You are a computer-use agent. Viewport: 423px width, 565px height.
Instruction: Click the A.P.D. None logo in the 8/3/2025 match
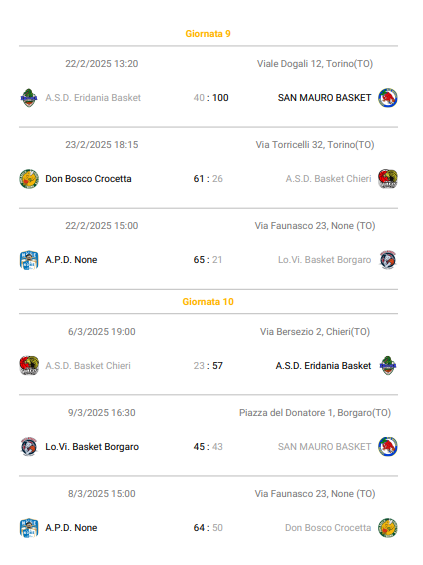[29, 528]
